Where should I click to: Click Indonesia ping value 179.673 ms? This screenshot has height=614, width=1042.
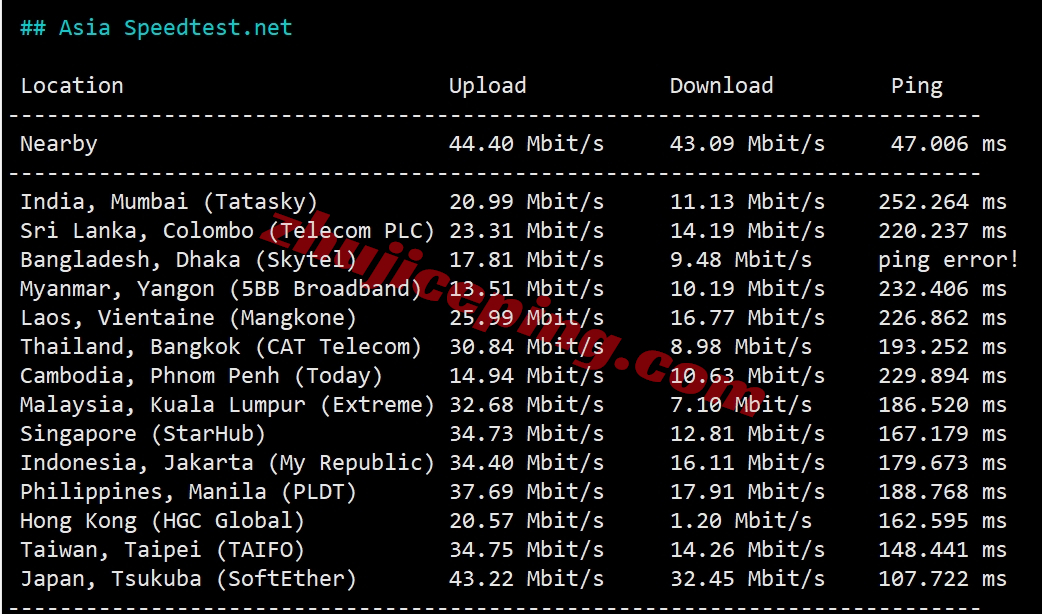942,462
